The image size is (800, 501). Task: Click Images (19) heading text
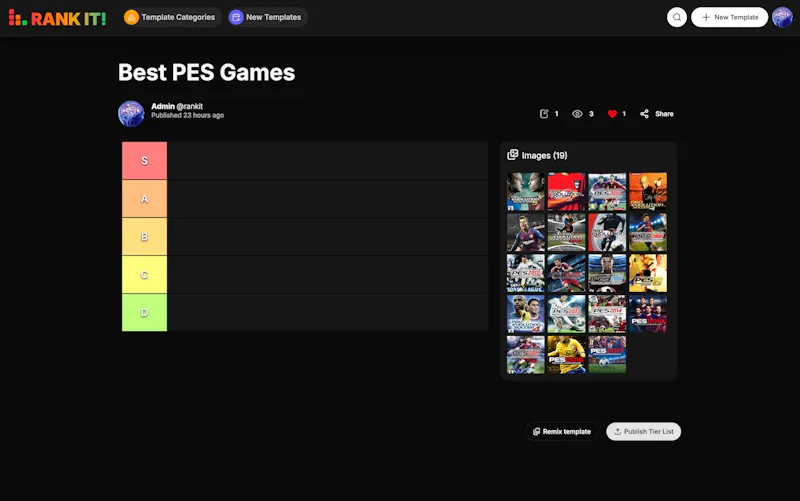[x=544, y=156]
